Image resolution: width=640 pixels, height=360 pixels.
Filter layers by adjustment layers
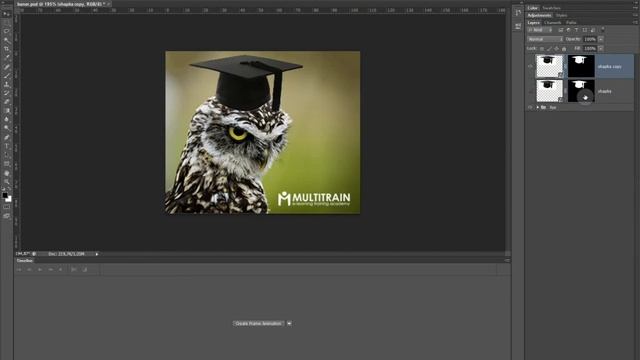[x=569, y=30]
